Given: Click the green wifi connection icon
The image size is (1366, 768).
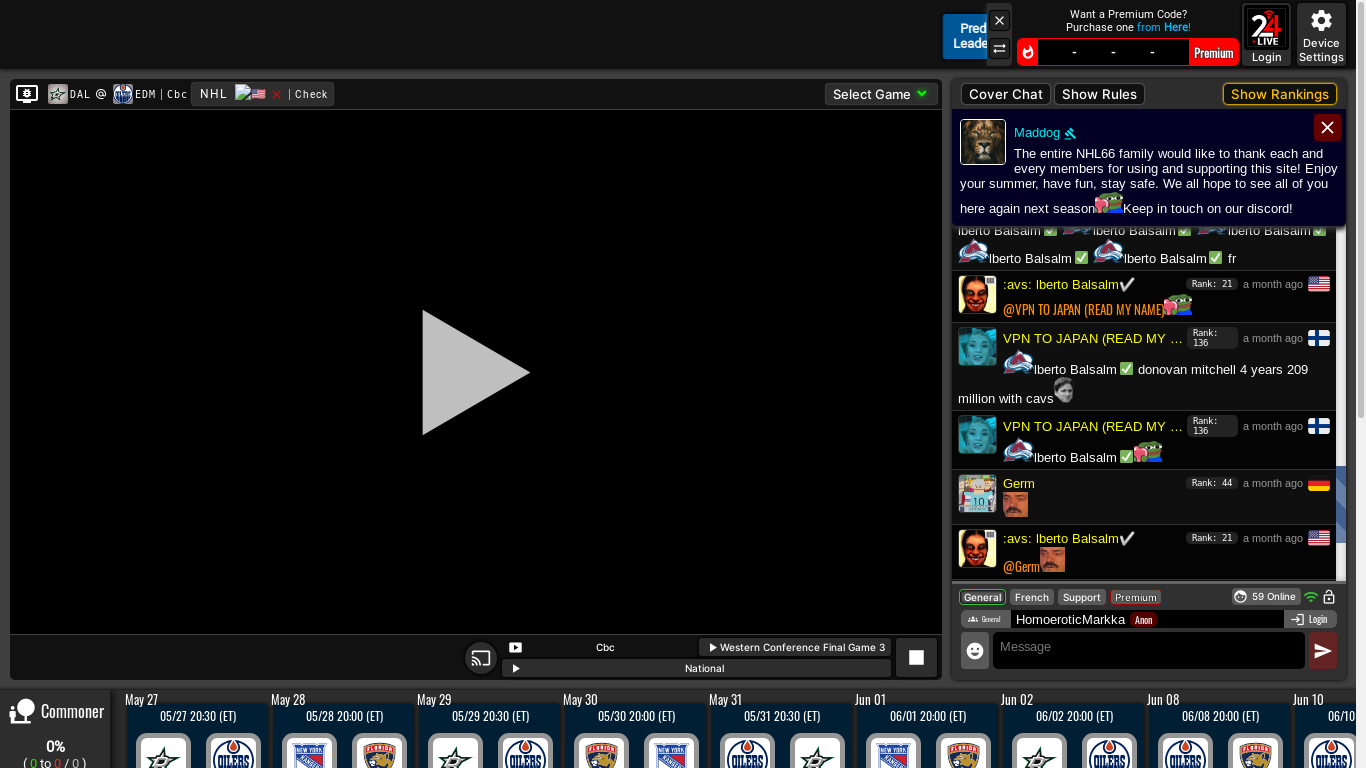Looking at the screenshot, I should pyautogui.click(x=1311, y=597).
